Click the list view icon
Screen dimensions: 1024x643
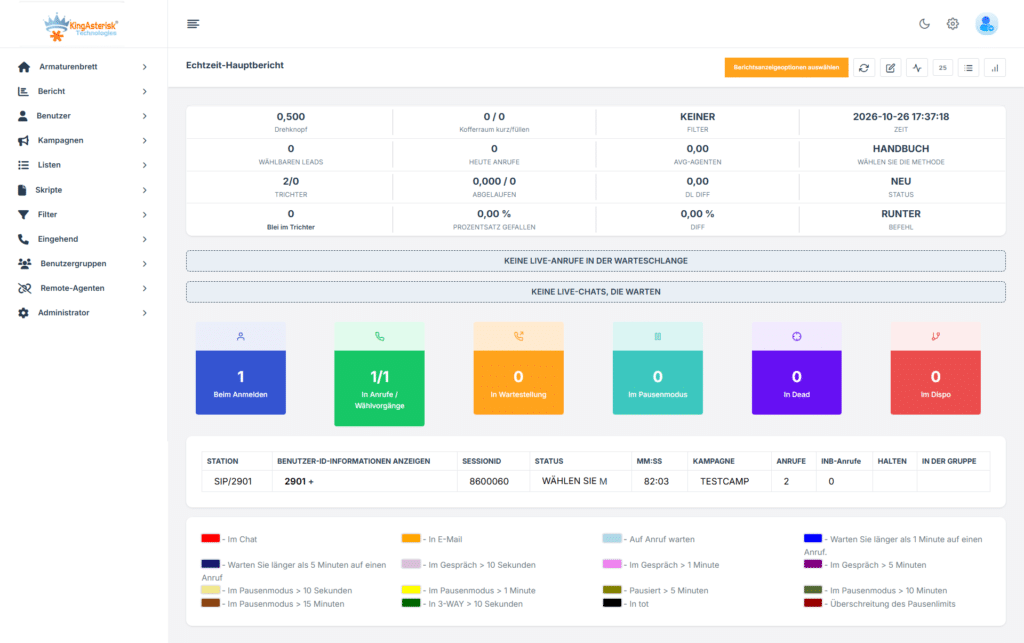coord(968,68)
